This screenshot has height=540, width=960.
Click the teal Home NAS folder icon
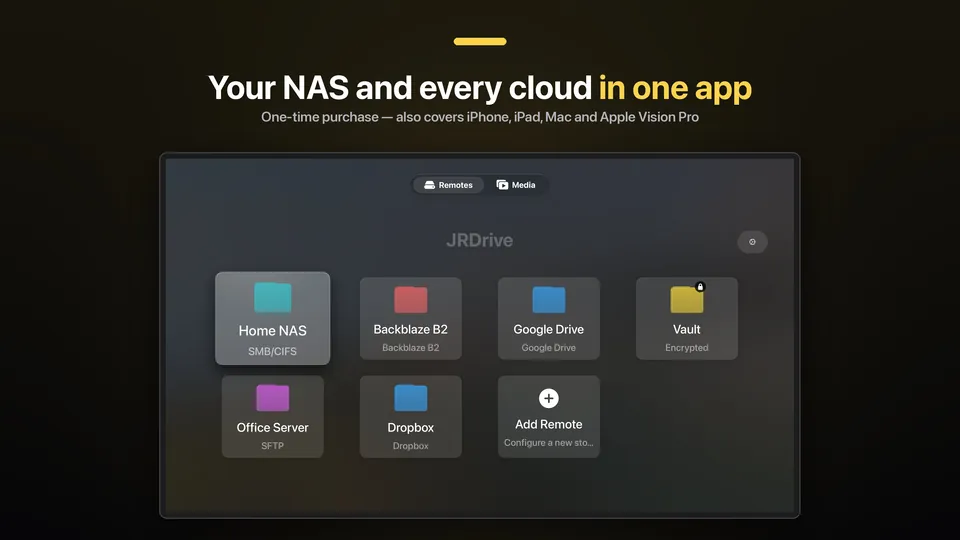coord(272,298)
